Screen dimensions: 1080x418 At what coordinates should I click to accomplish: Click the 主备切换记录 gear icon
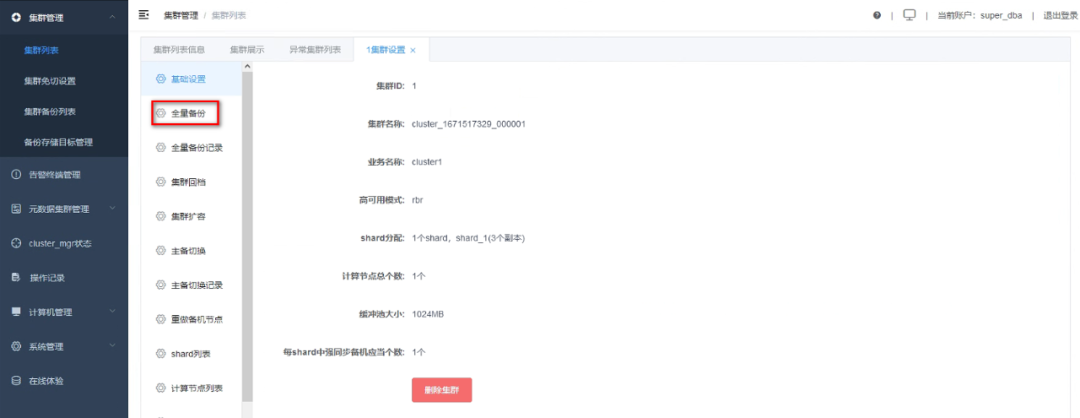(x=160, y=285)
